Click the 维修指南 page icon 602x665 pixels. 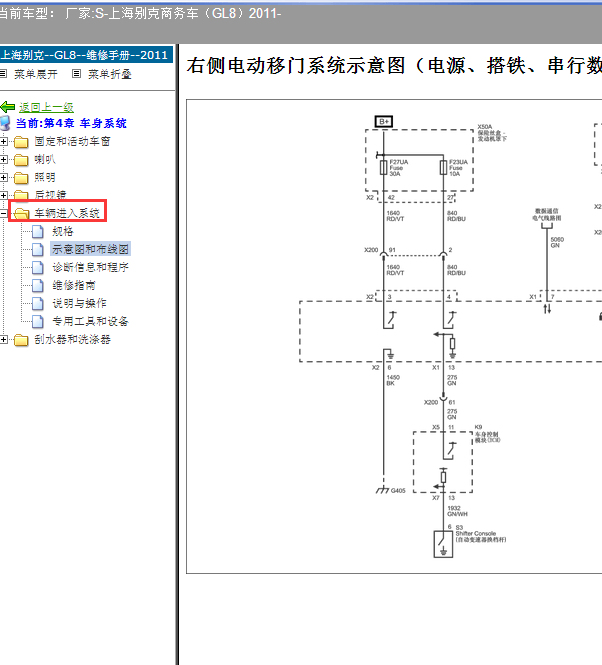(38, 285)
